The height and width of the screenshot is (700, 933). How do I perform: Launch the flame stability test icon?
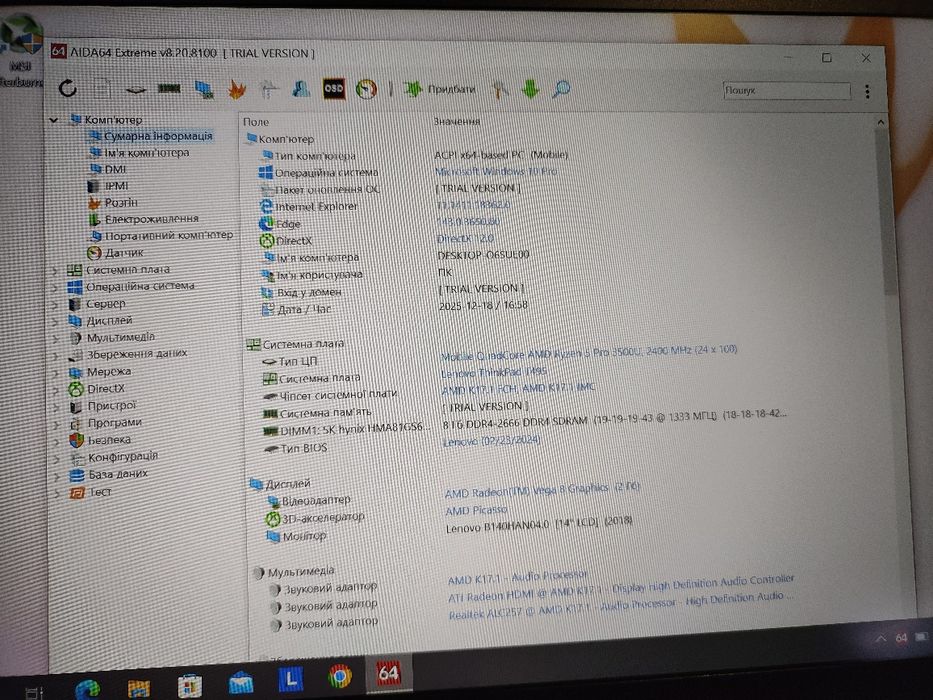point(237,89)
